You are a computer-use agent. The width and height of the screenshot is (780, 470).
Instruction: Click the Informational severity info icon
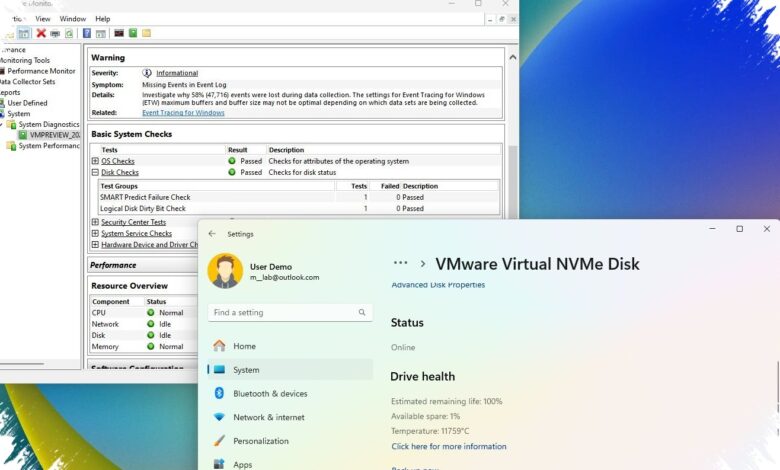[x=147, y=73]
